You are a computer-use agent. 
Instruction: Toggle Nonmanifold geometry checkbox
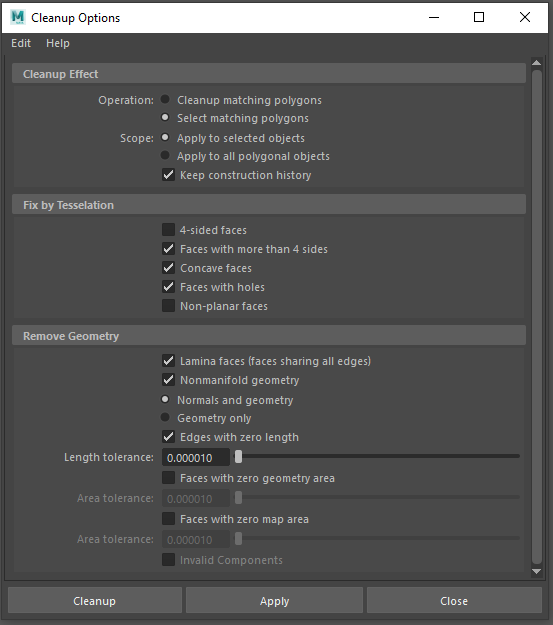(x=168, y=379)
